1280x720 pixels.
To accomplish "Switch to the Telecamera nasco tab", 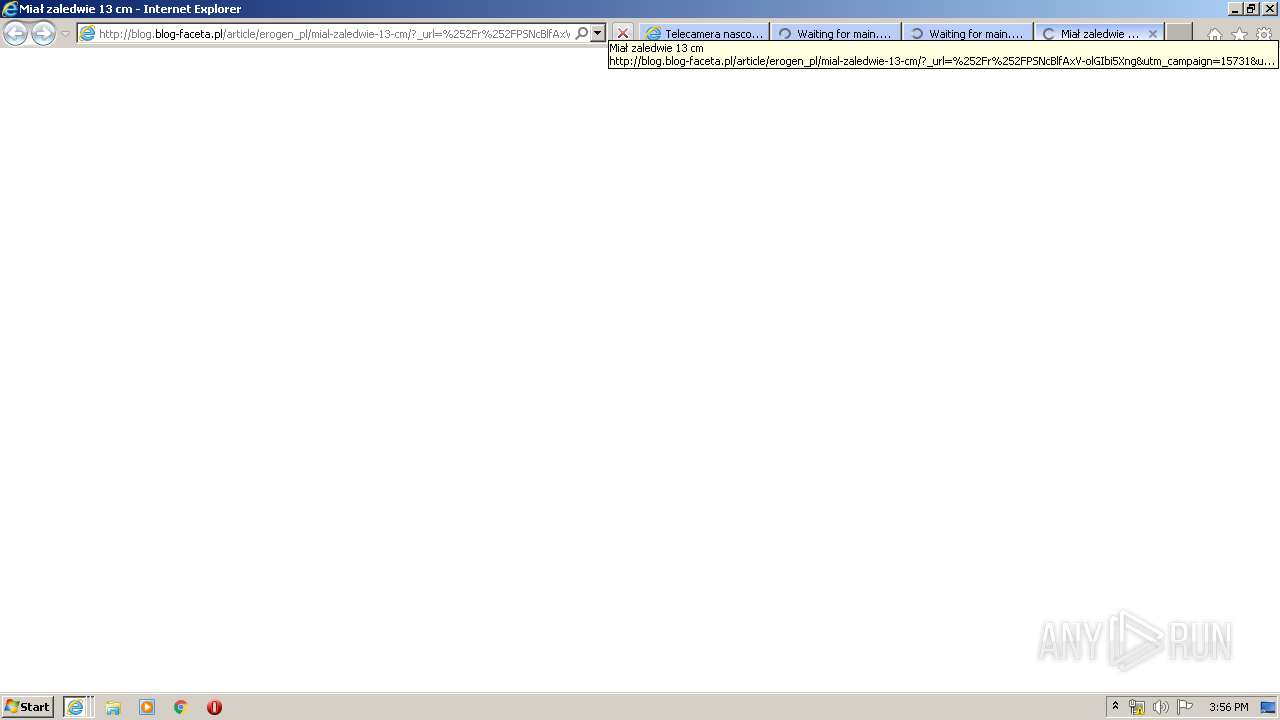I will 705,33.
